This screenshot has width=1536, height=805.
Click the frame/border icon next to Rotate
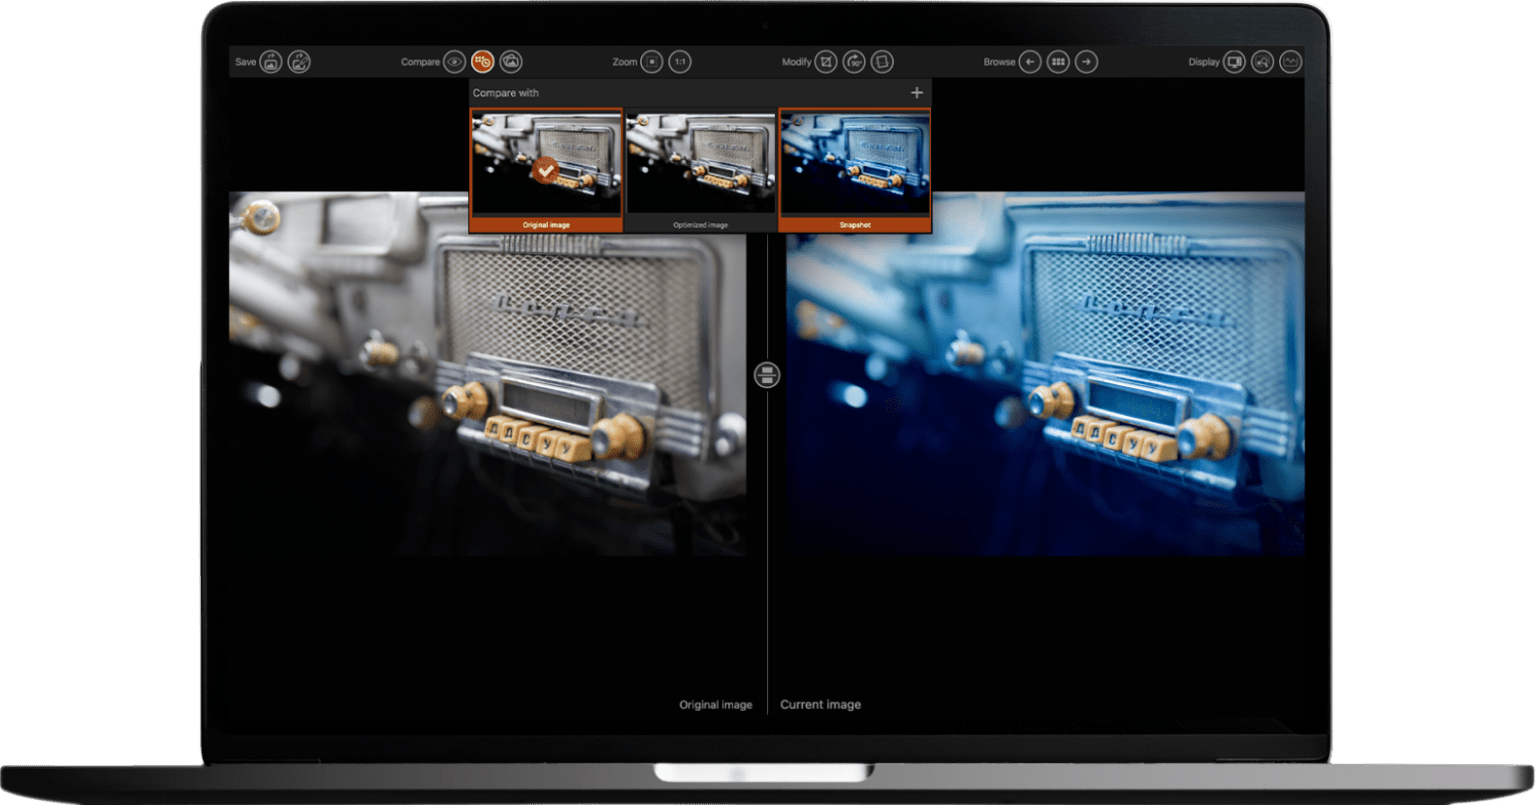coord(881,61)
